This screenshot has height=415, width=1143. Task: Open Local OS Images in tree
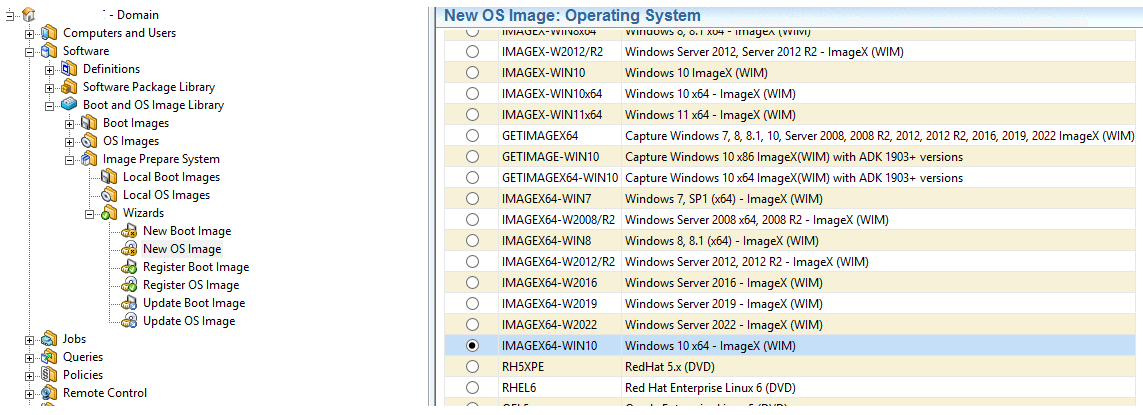166,195
